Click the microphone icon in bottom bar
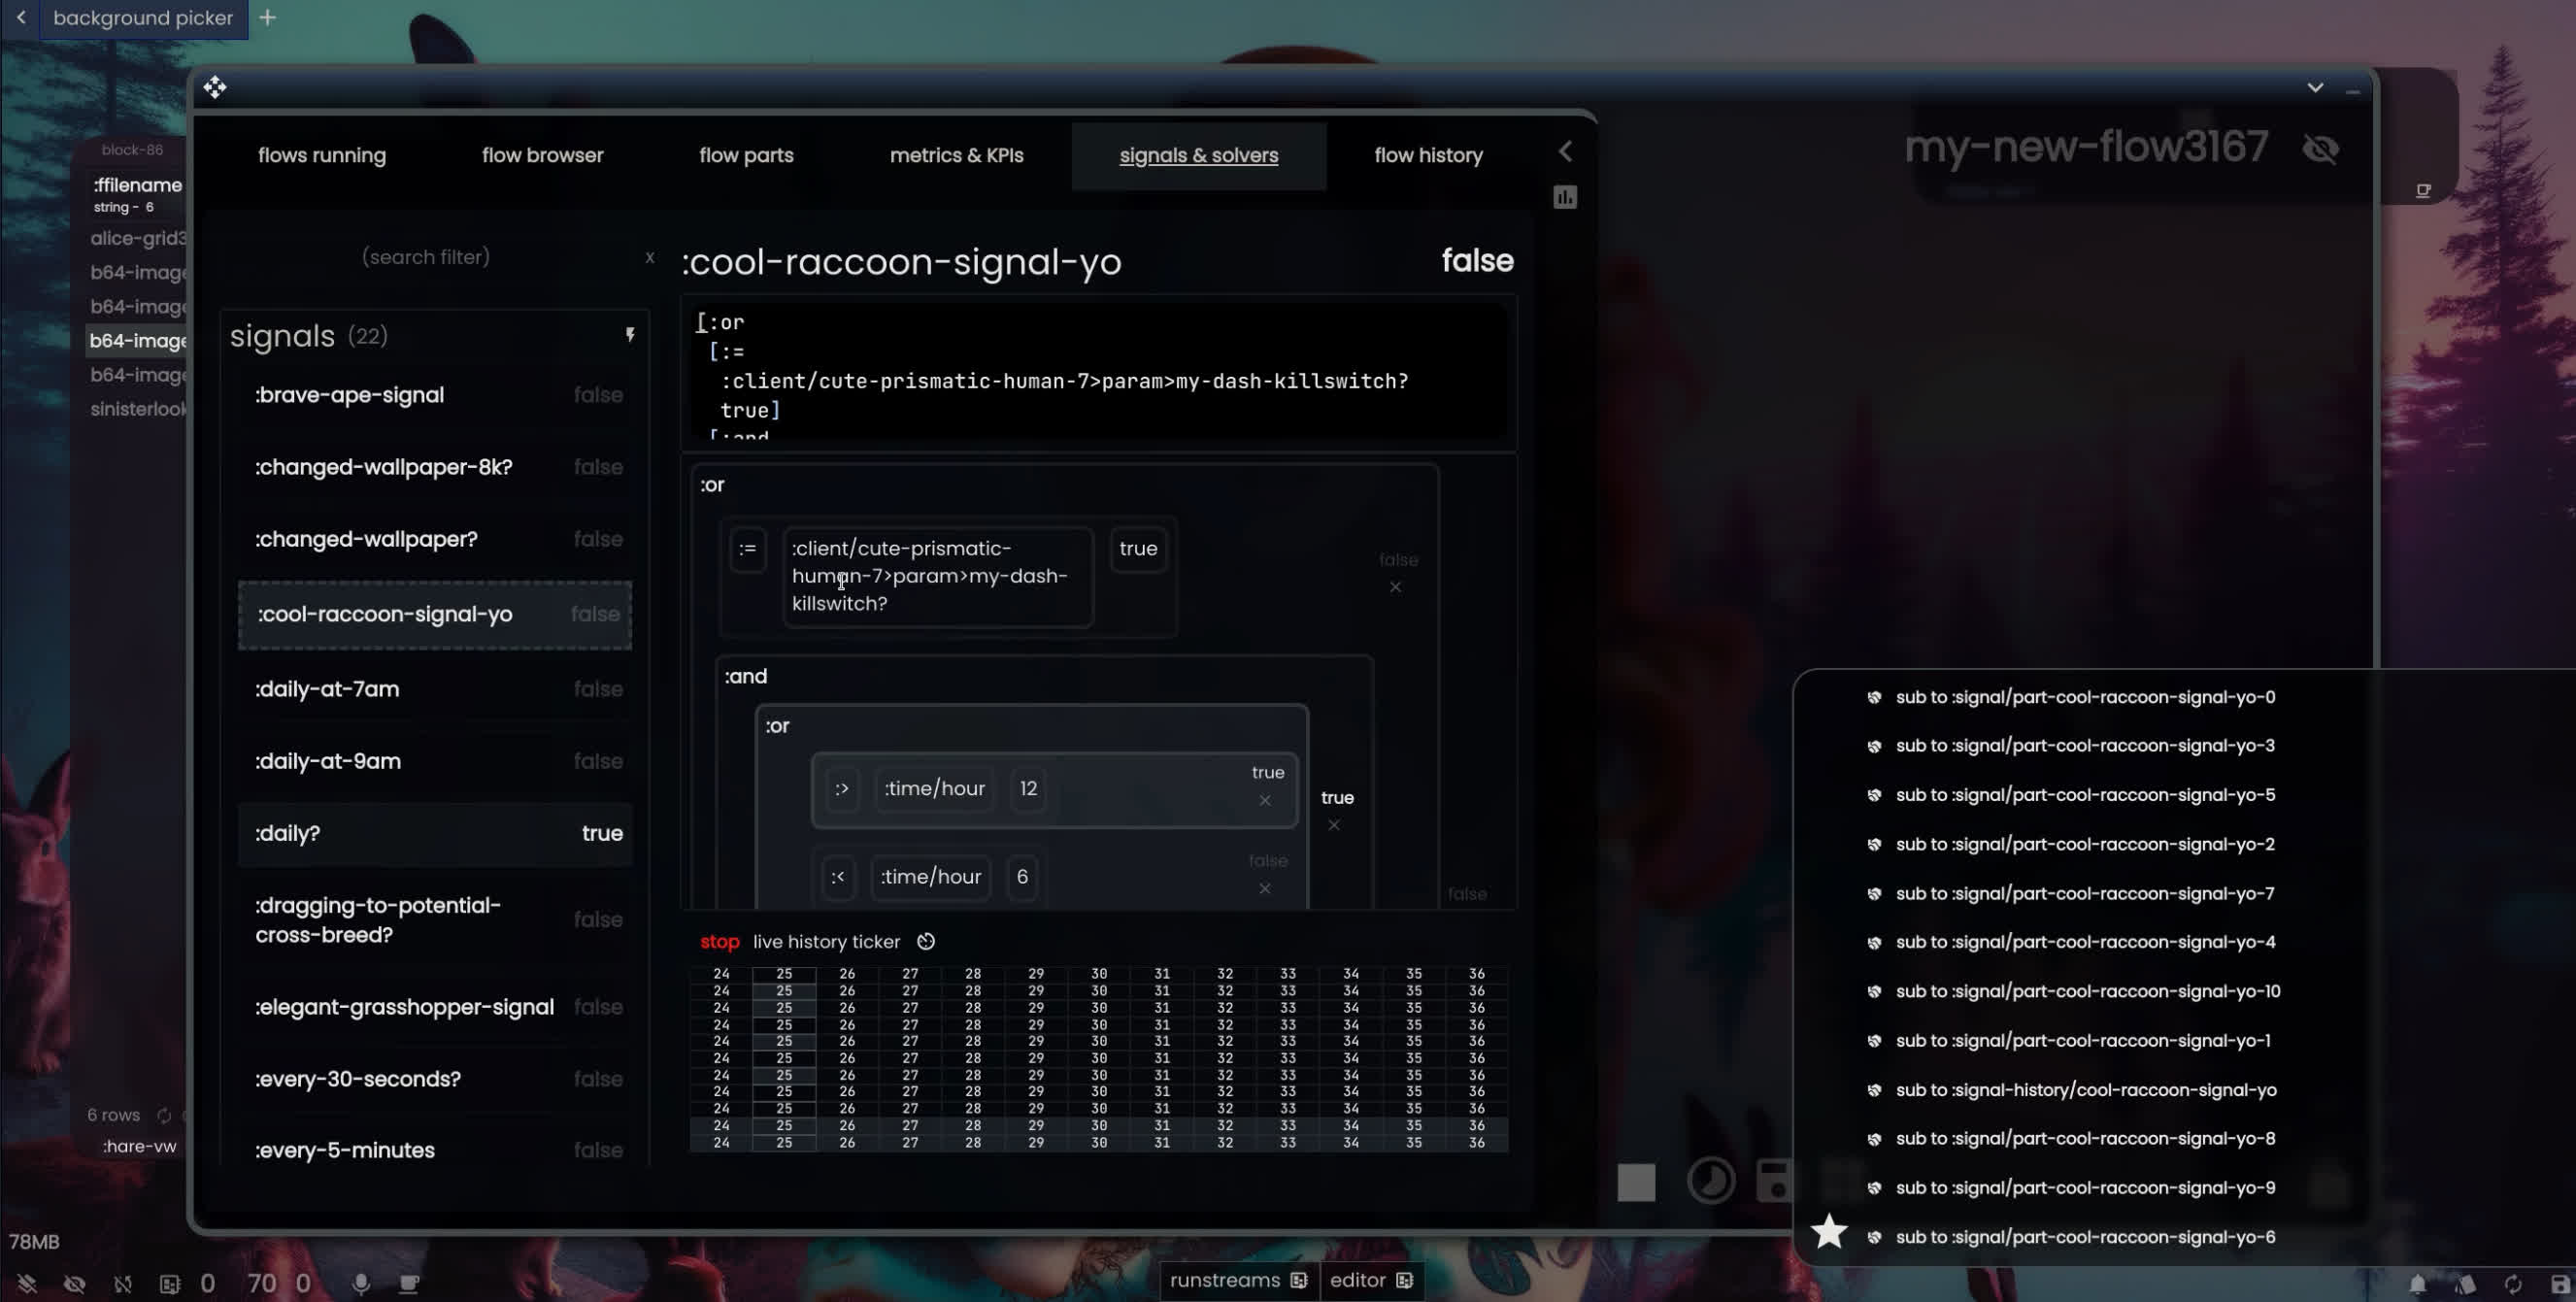2576x1302 pixels. tap(361, 1283)
